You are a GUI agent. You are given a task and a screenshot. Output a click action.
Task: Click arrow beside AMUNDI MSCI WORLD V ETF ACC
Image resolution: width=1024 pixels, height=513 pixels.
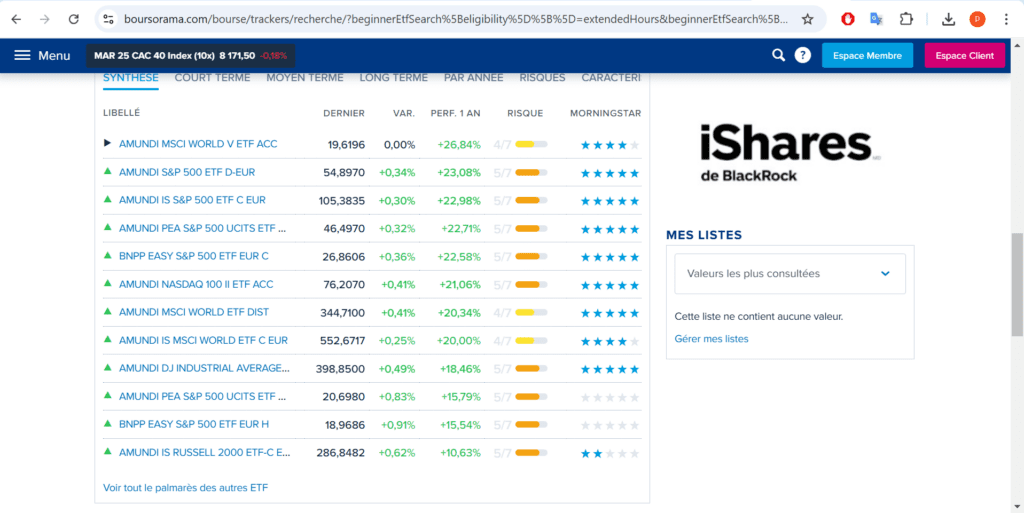(x=108, y=143)
